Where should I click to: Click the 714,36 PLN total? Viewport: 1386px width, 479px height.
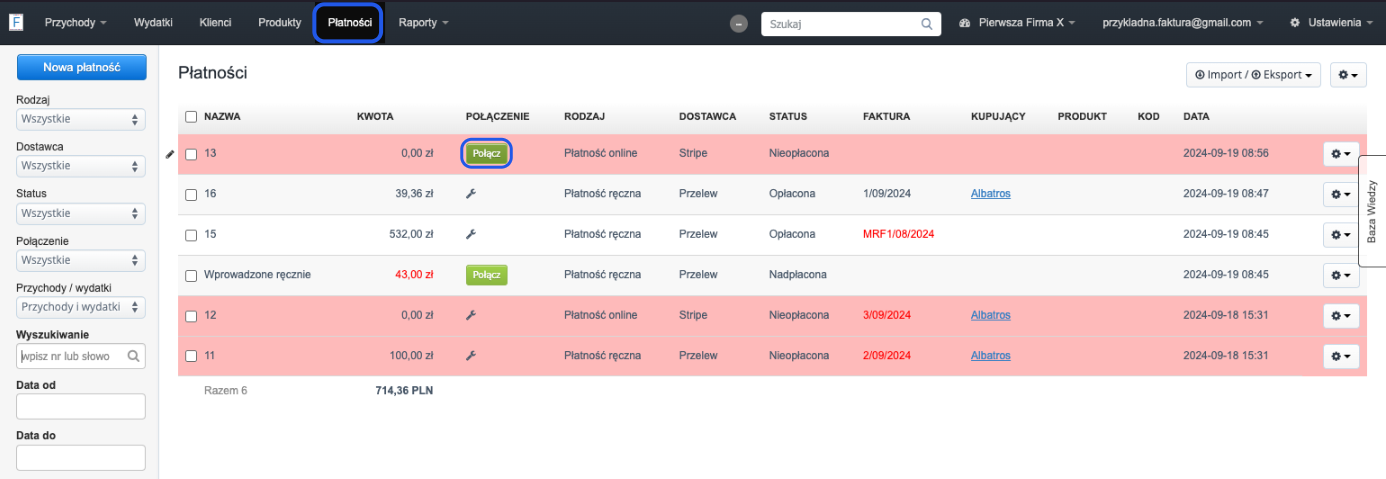[x=404, y=390]
